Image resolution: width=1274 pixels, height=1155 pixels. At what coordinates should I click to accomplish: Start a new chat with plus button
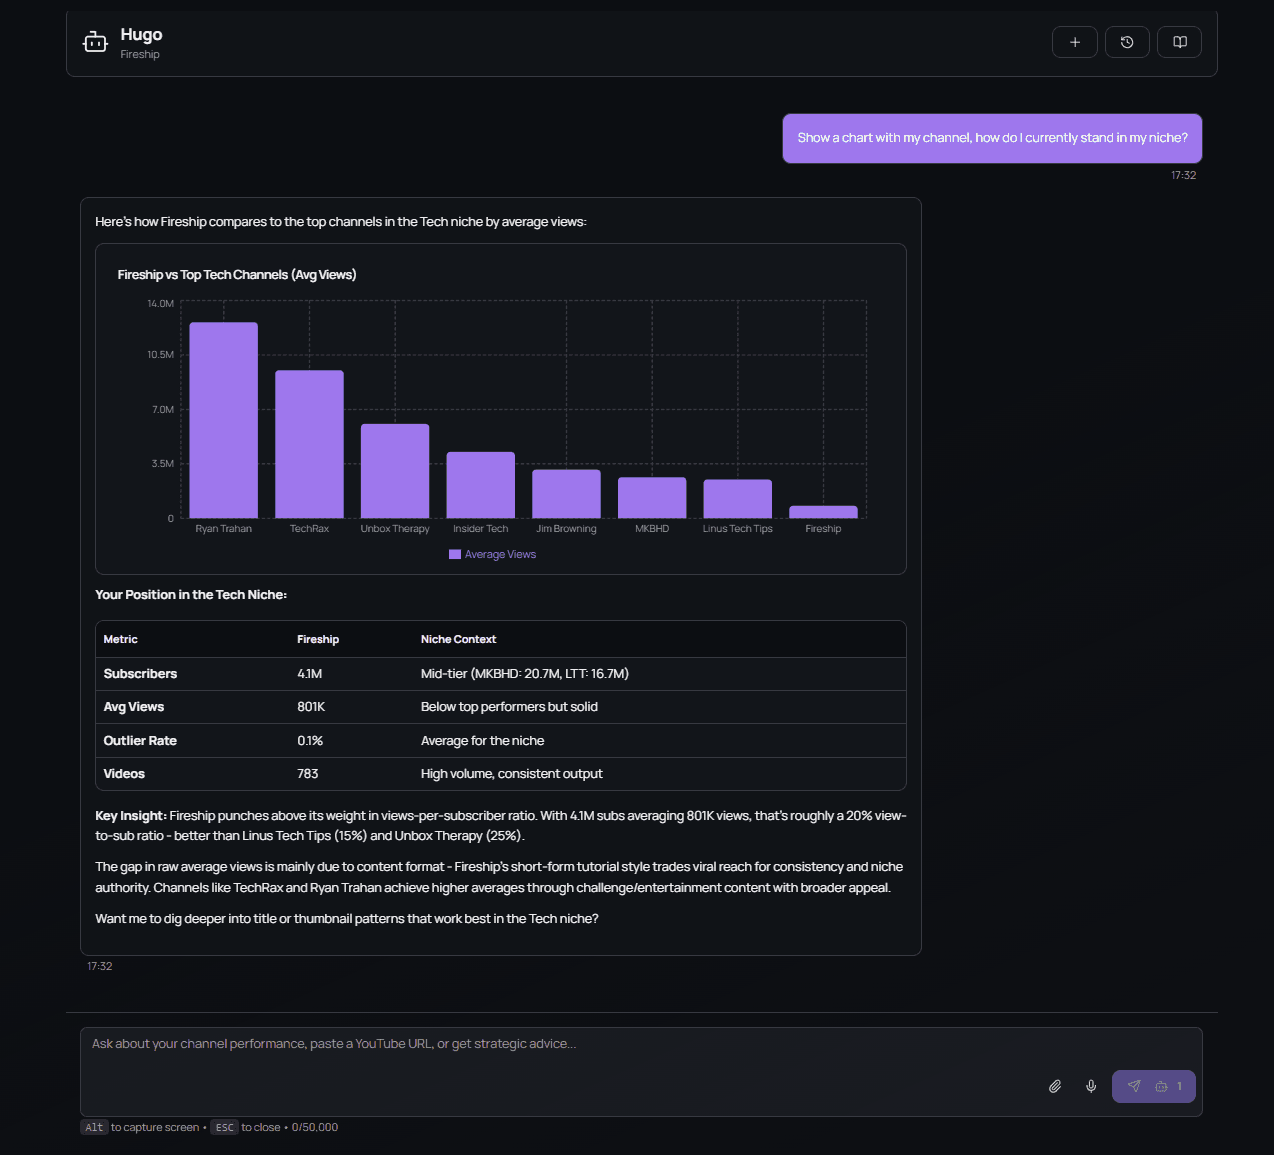click(1075, 42)
